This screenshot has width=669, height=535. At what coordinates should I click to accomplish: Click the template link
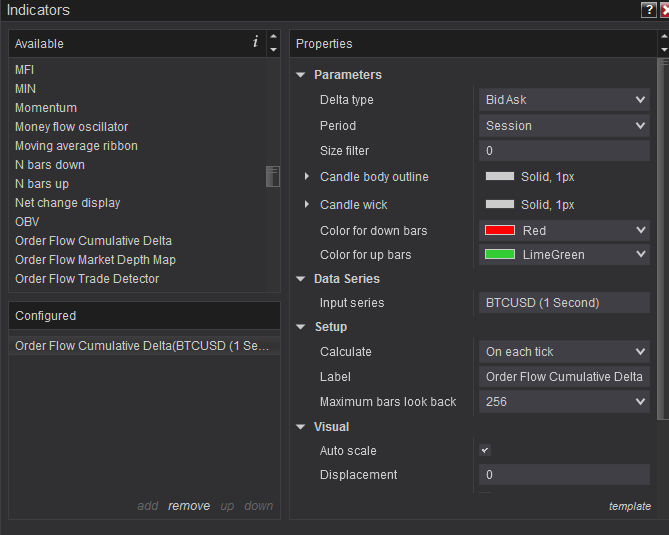pyautogui.click(x=629, y=506)
